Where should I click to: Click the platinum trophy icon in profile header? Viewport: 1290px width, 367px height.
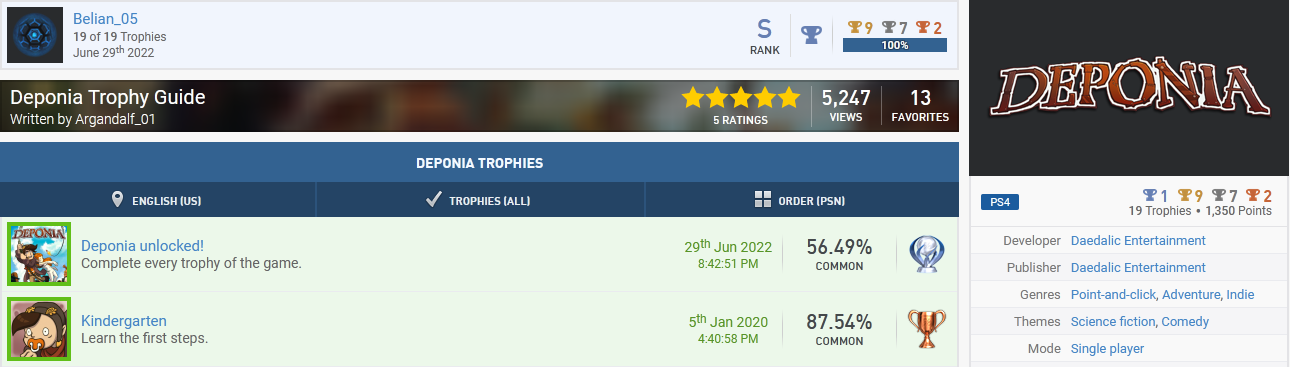[x=812, y=36]
